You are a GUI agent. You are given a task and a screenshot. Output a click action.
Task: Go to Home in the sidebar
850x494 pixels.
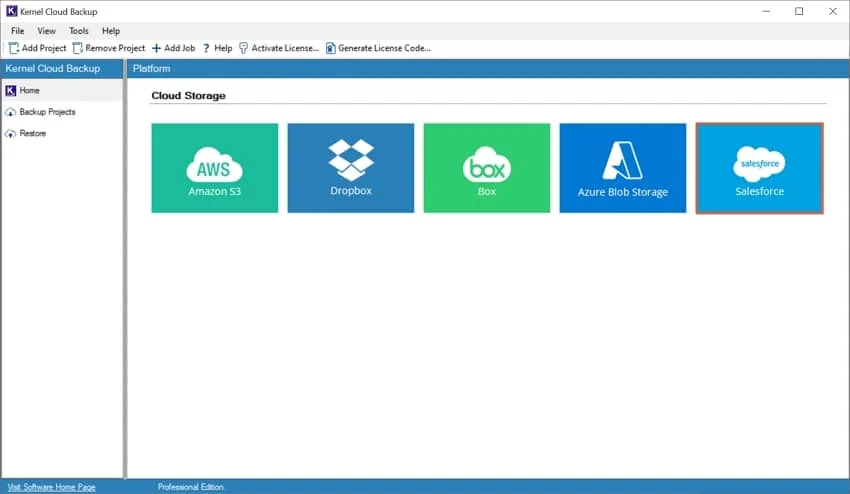tap(62, 91)
